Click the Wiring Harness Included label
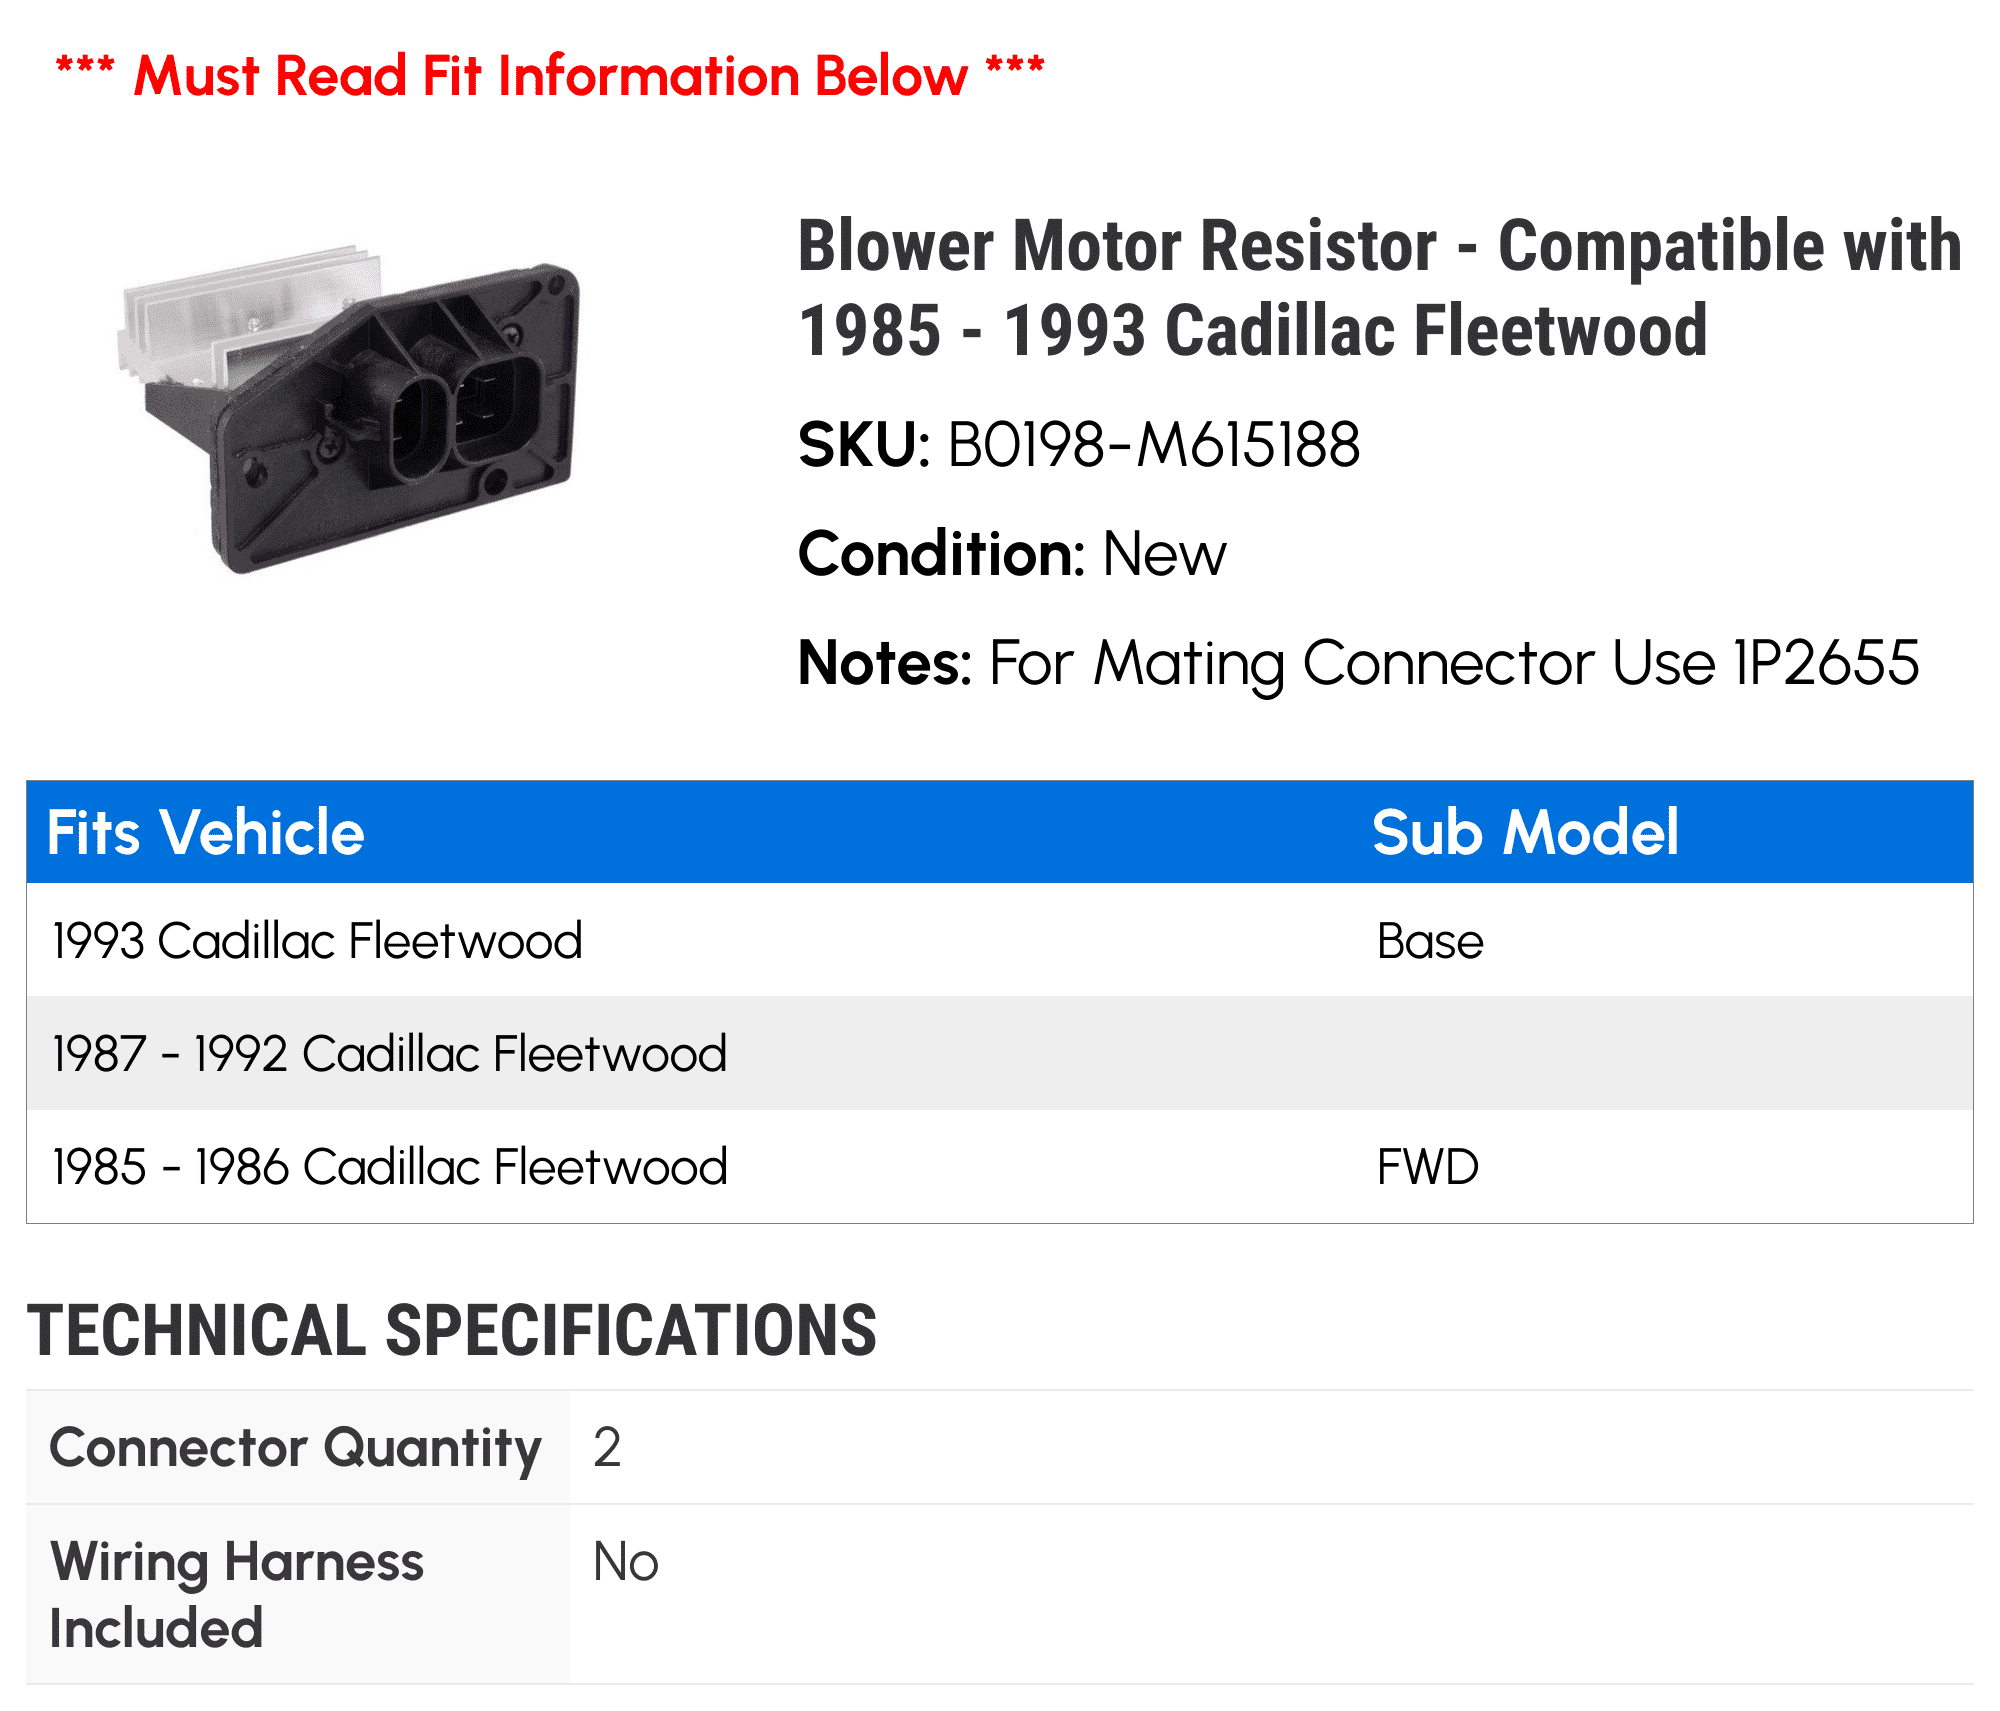This screenshot has height=1711, width=2000. (x=237, y=1594)
